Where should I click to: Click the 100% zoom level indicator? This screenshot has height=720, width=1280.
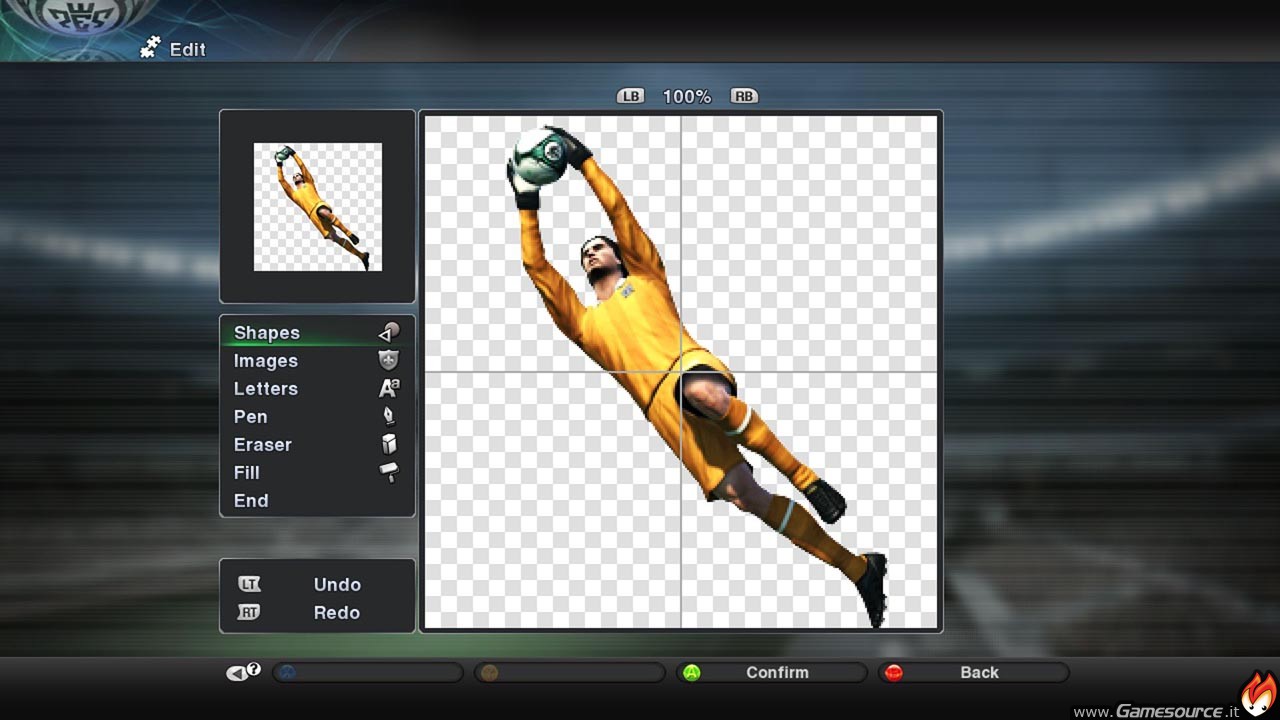[687, 97]
